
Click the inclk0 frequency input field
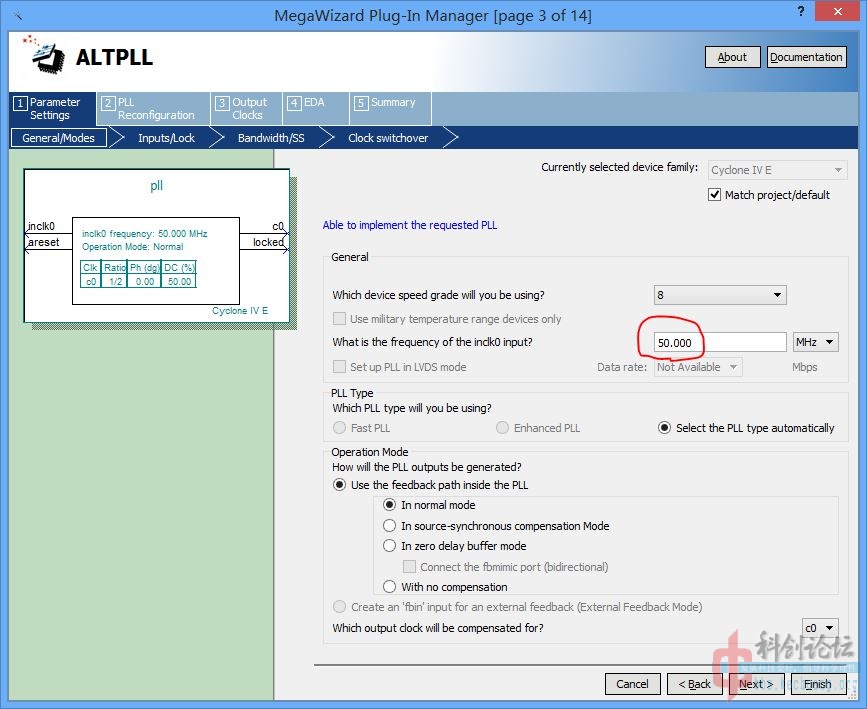click(x=720, y=342)
